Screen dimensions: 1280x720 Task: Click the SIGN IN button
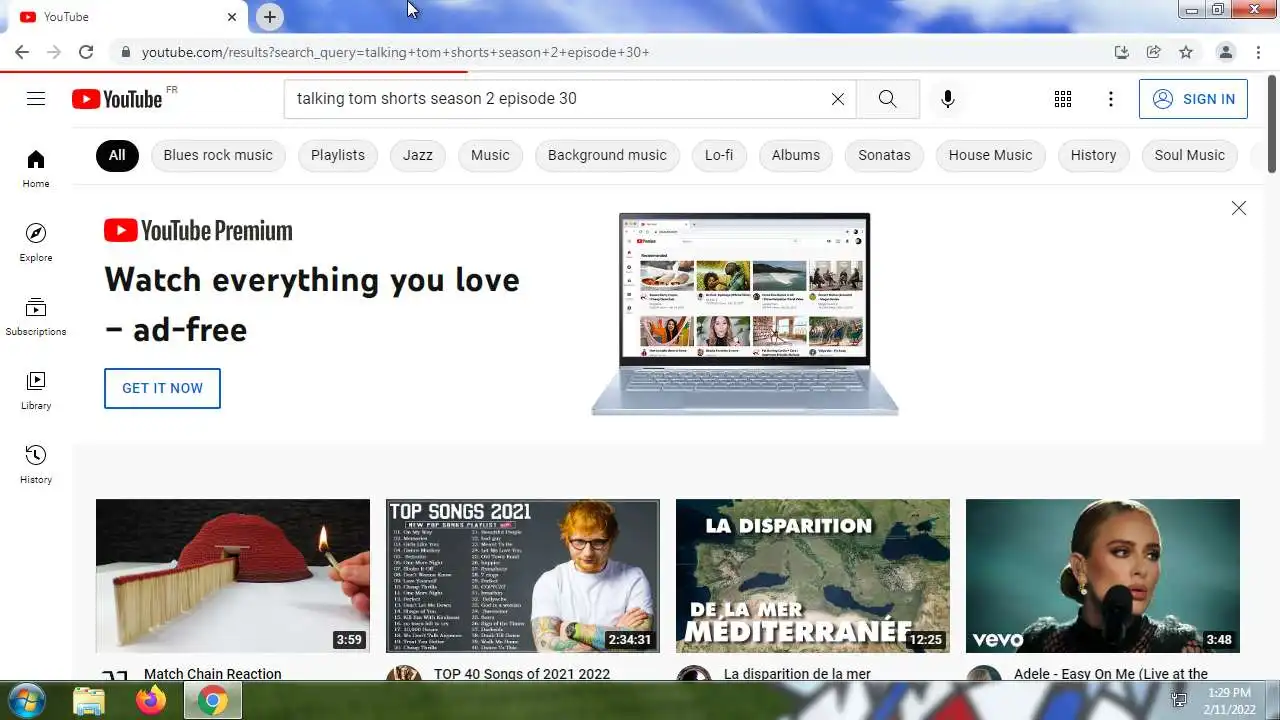[1193, 99]
